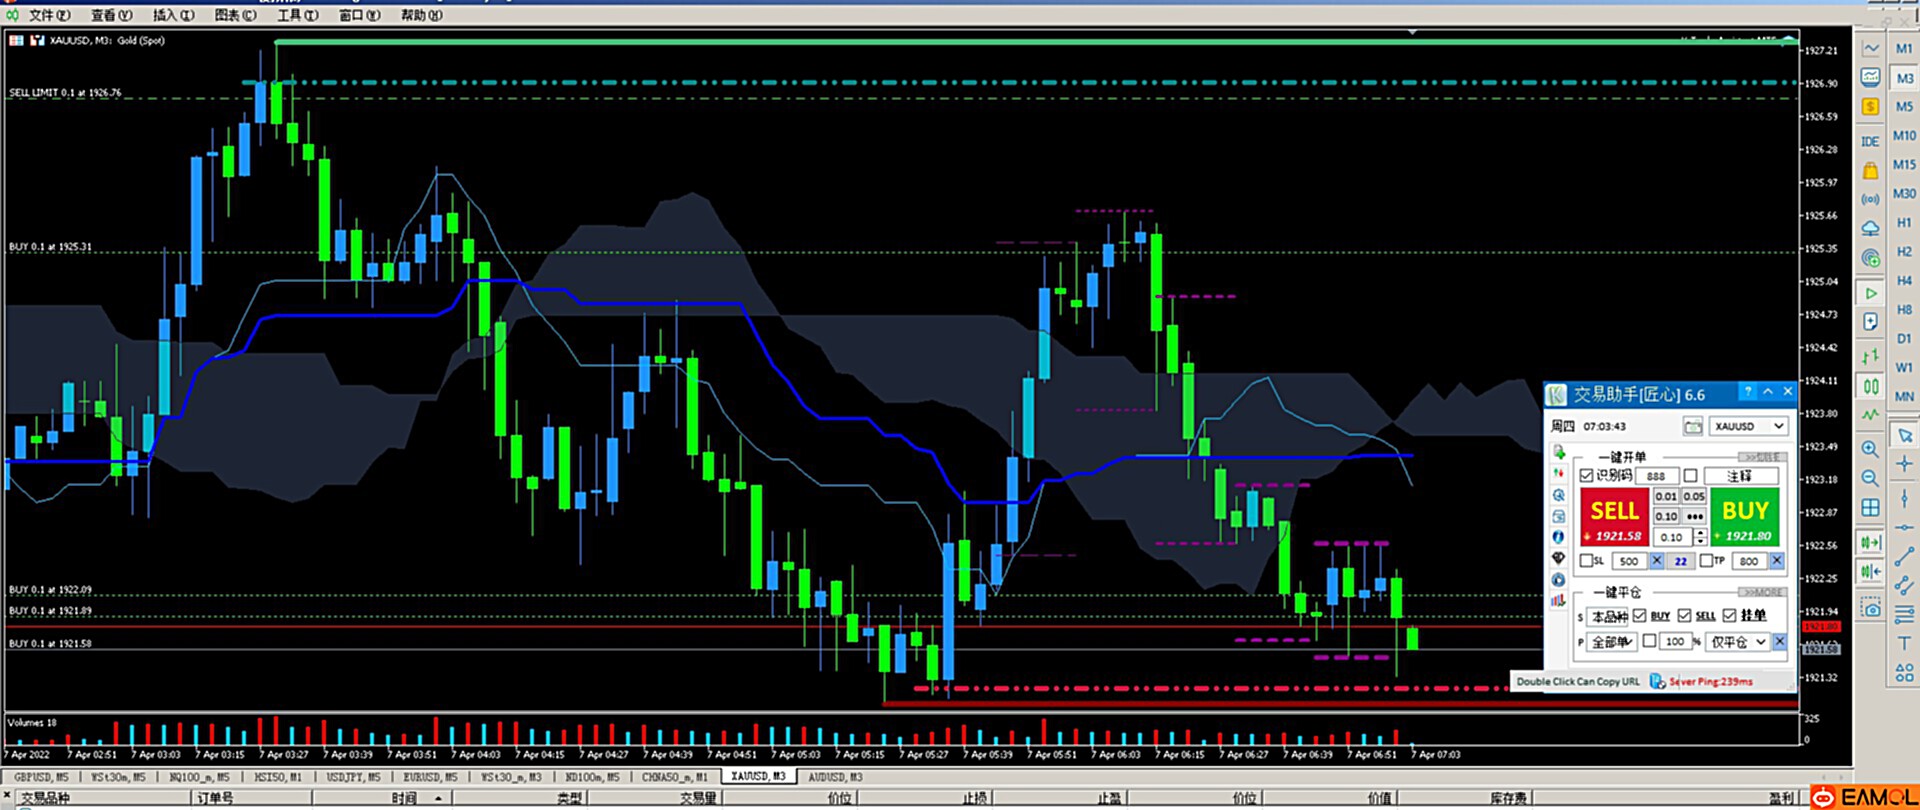Click the zoom in magnifier icon
Screen dimensions: 1920x810
click(1870, 450)
